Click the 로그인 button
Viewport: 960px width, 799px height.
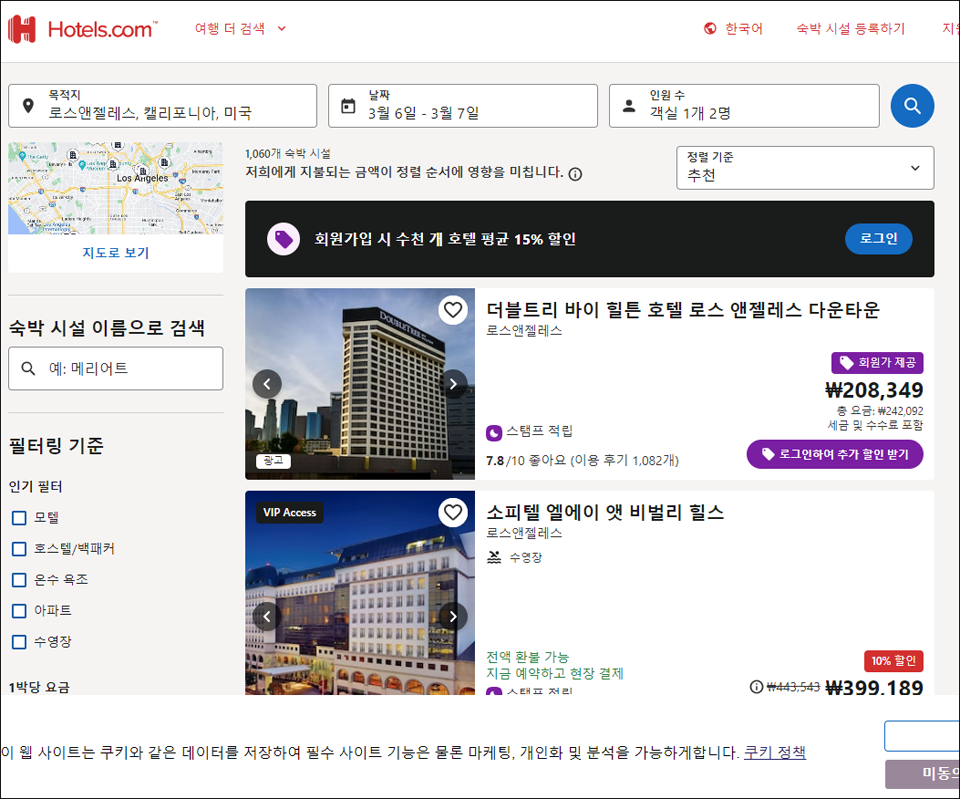[878, 238]
